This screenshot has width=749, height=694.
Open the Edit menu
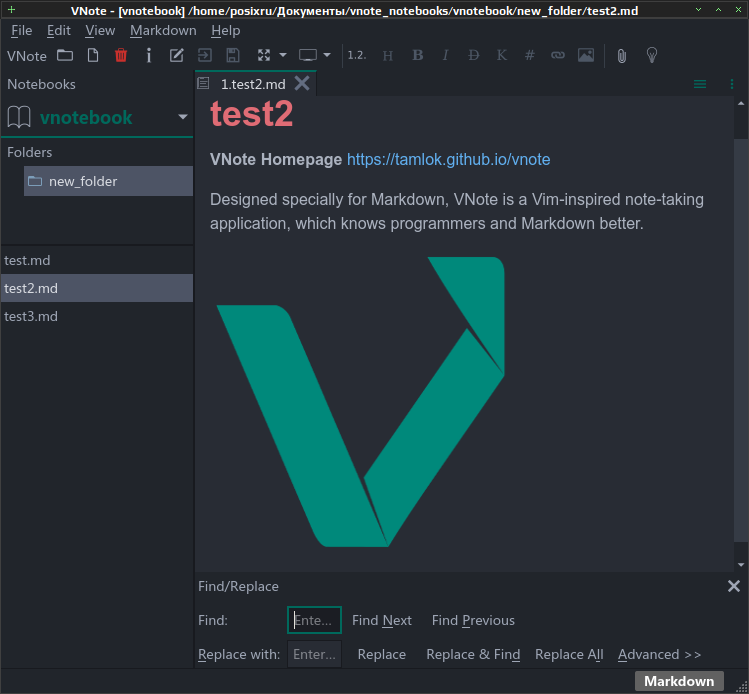[x=59, y=31]
